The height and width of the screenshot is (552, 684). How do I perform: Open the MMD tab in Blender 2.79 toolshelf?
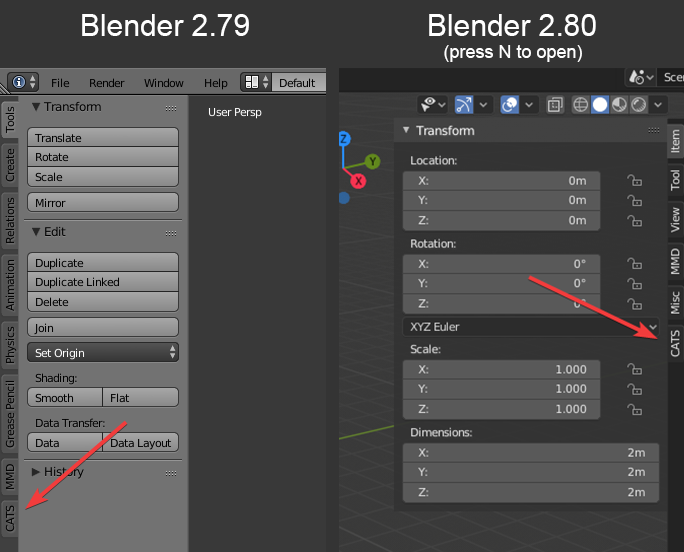pyautogui.click(x=10, y=477)
